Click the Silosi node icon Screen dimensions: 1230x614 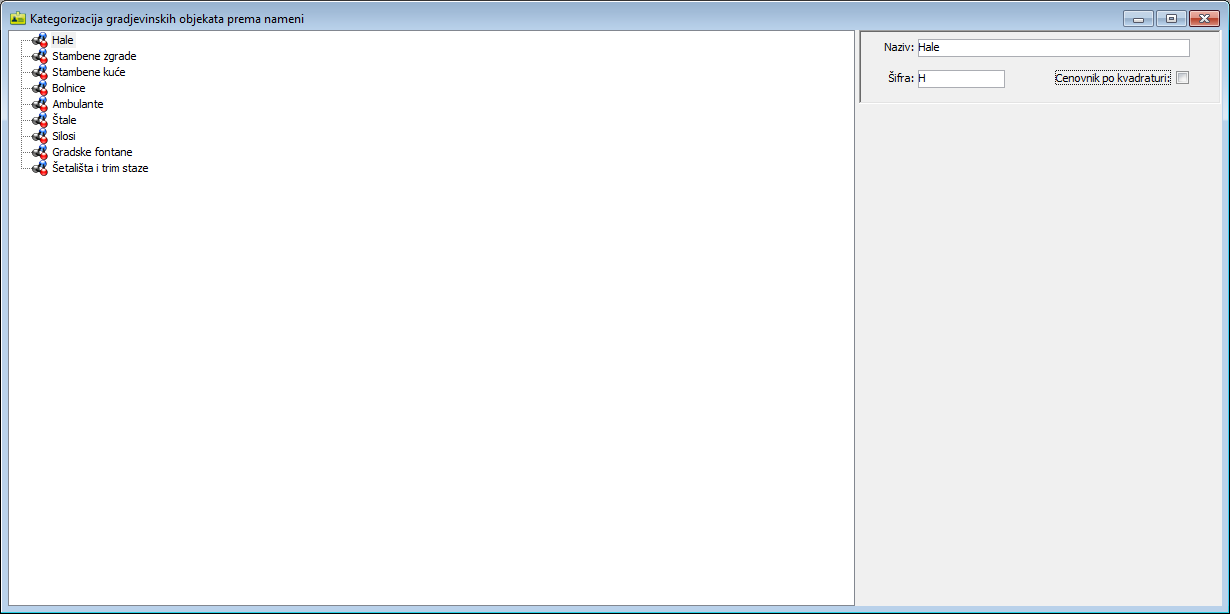point(40,136)
